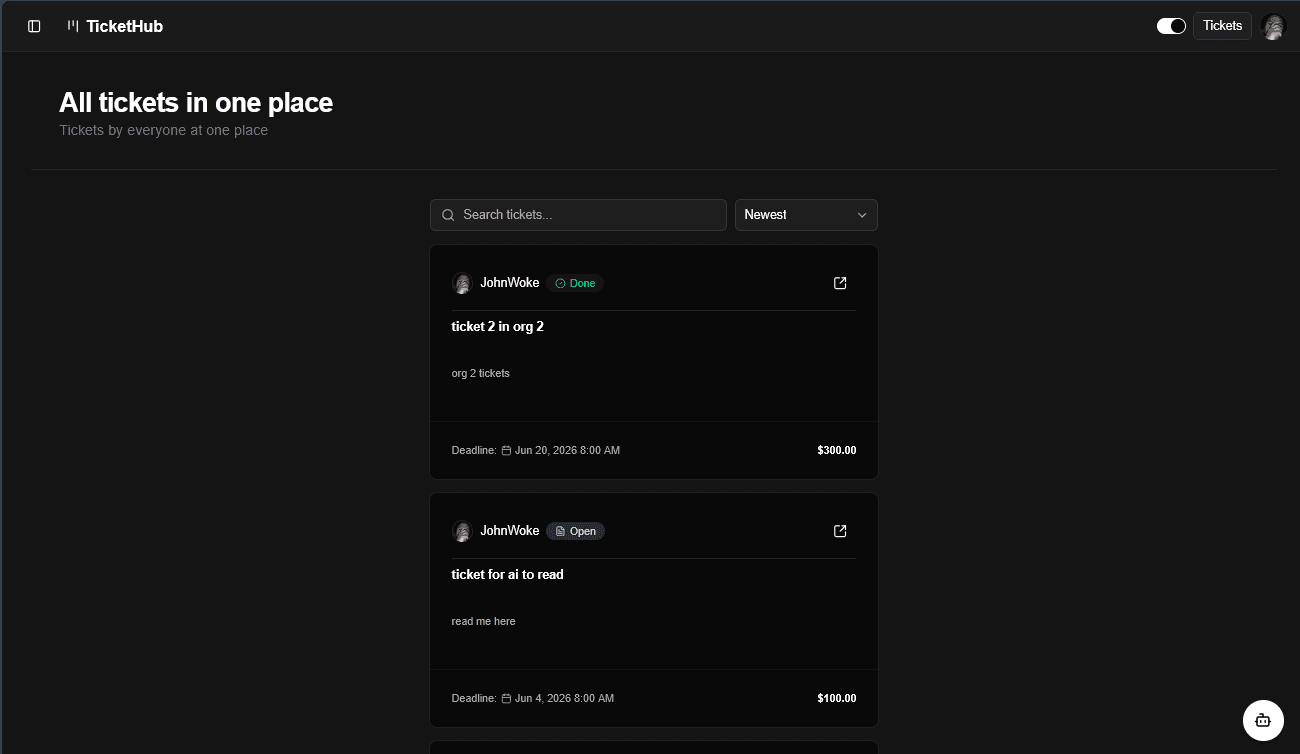Click 'read me here' description text

click(484, 621)
